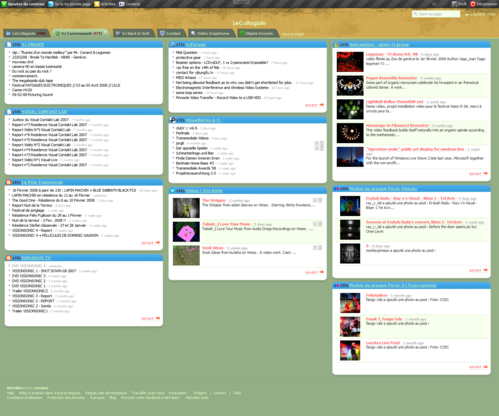Image resolution: width=499 pixels, height=416 pixels.
Task: Open the LeCollagiste tab
Action: coord(27,33)
